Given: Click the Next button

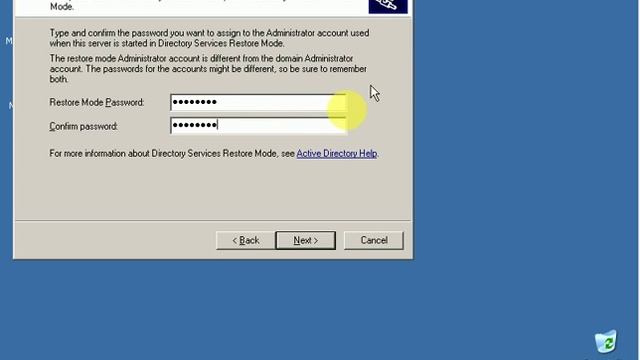Looking at the screenshot, I should (306, 240).
